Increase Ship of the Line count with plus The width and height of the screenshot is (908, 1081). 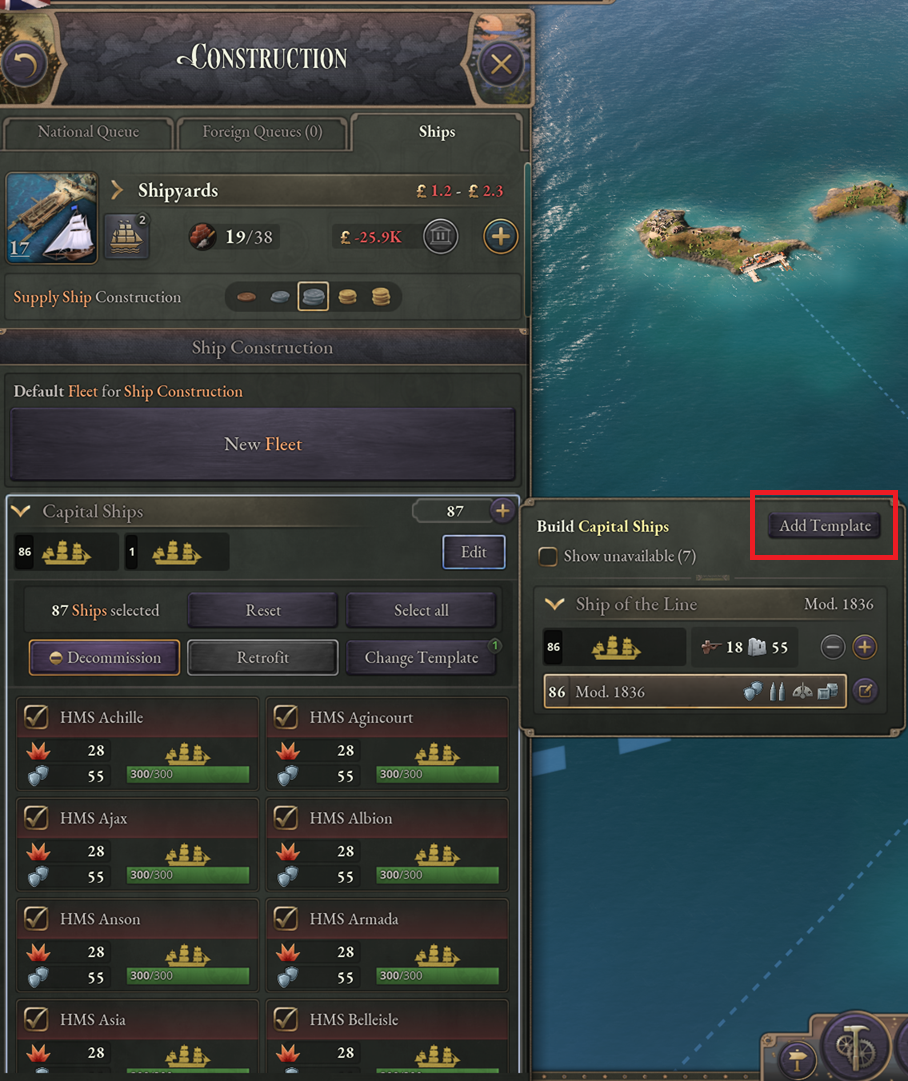pos(865,647)
